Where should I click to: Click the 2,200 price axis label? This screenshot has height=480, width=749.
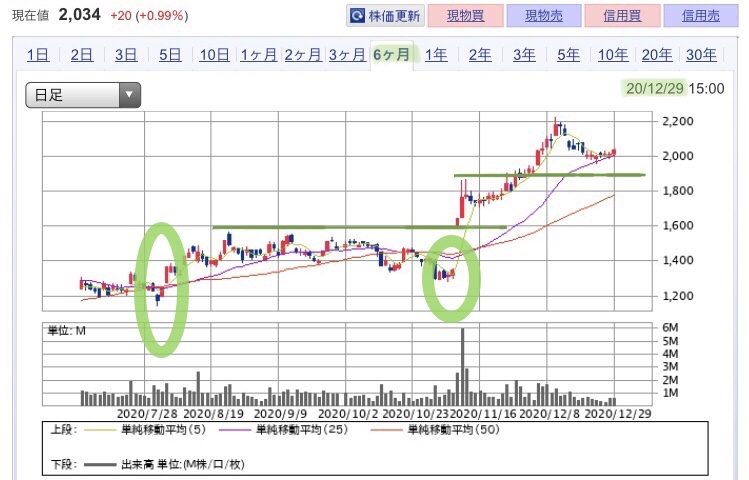pyautogui.click(x=677, y=121)
